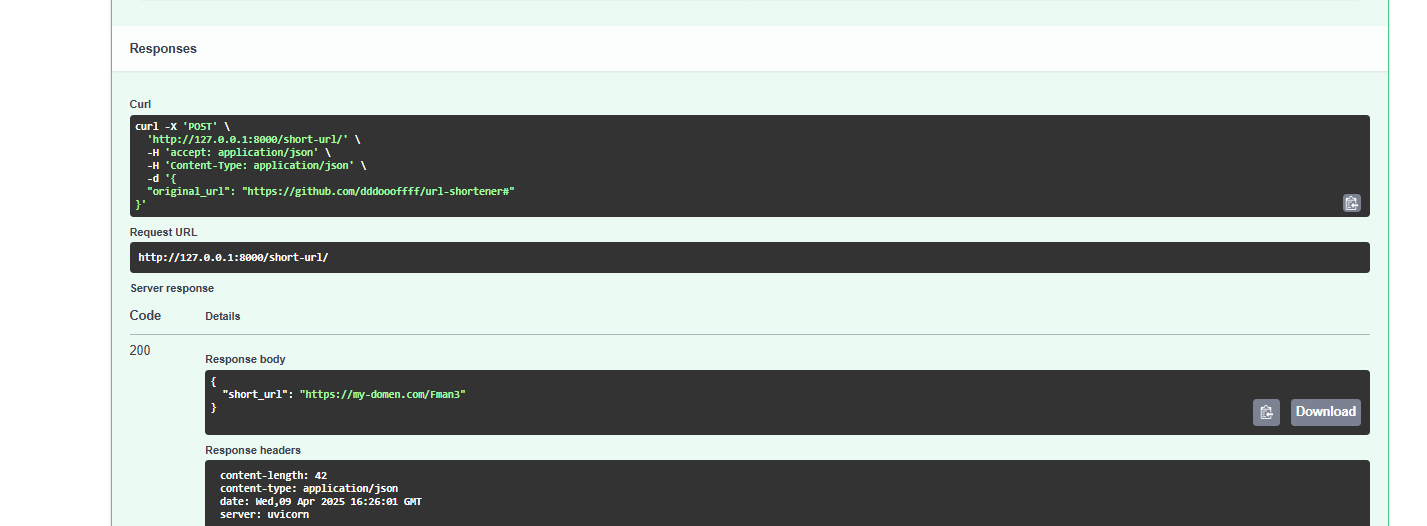Click the short_url value https://my-domen.com/Fman3
The height and width of the screenshot is (526, 1427).
[383, 394]
